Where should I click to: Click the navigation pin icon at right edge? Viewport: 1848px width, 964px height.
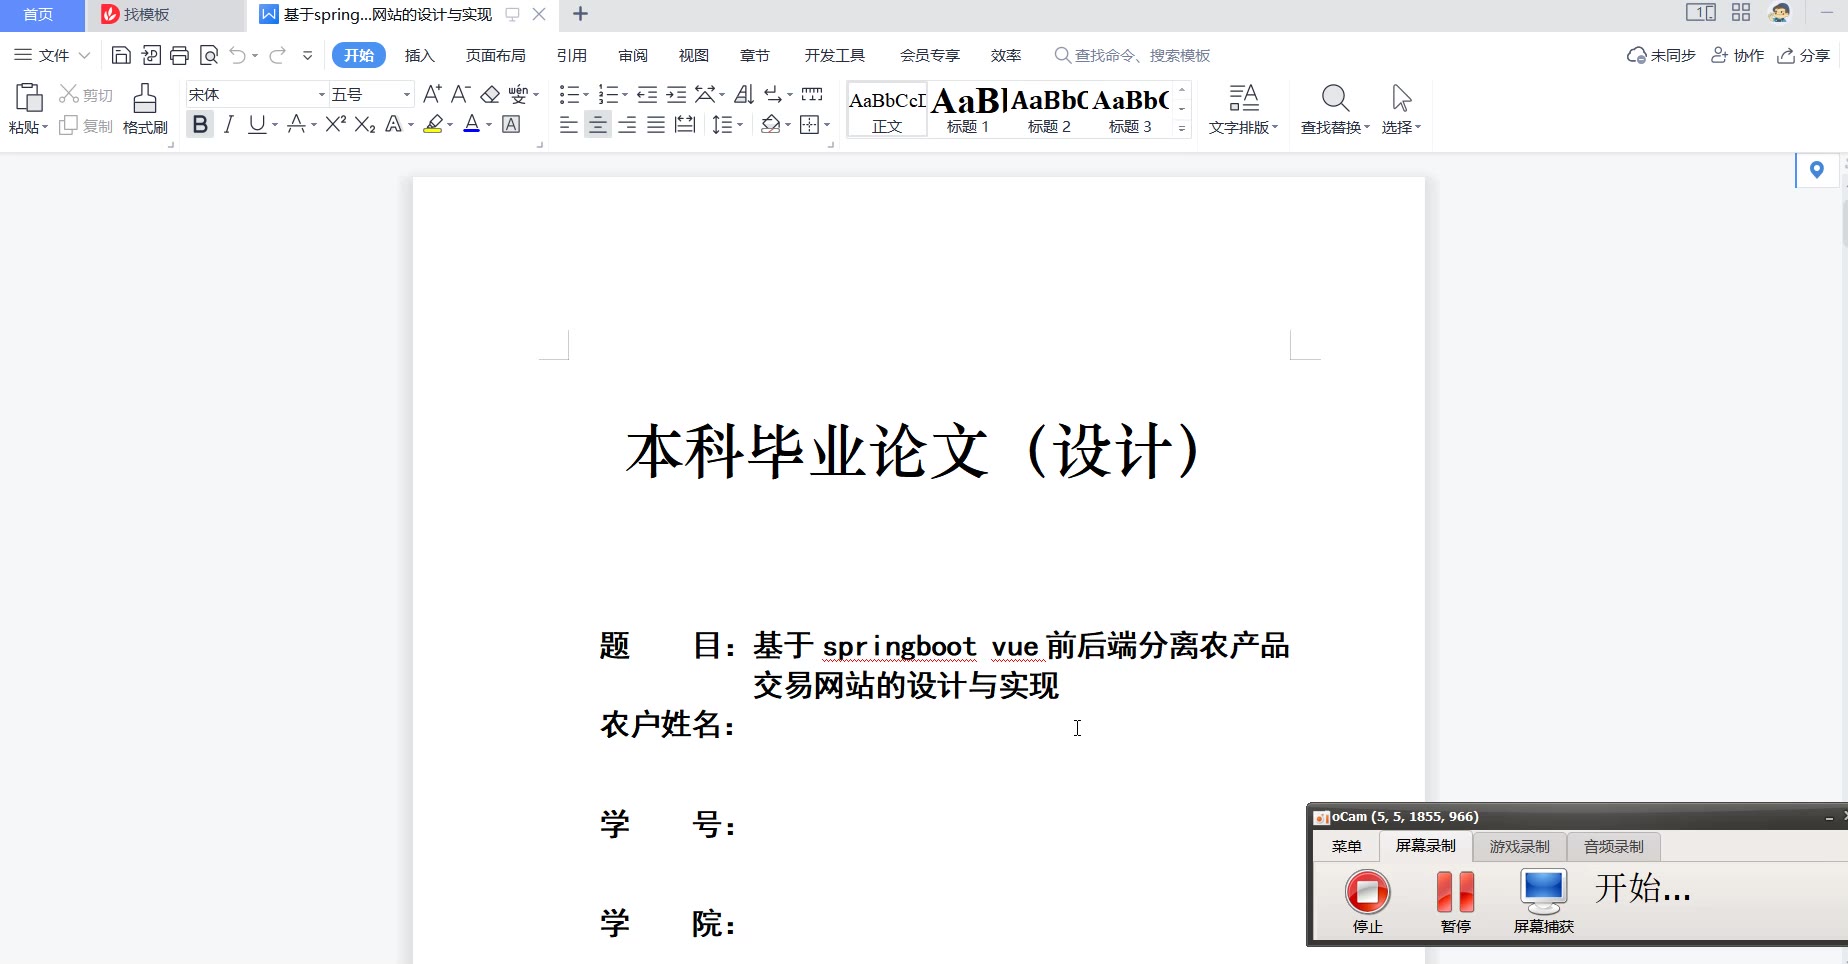point(1817,170)
